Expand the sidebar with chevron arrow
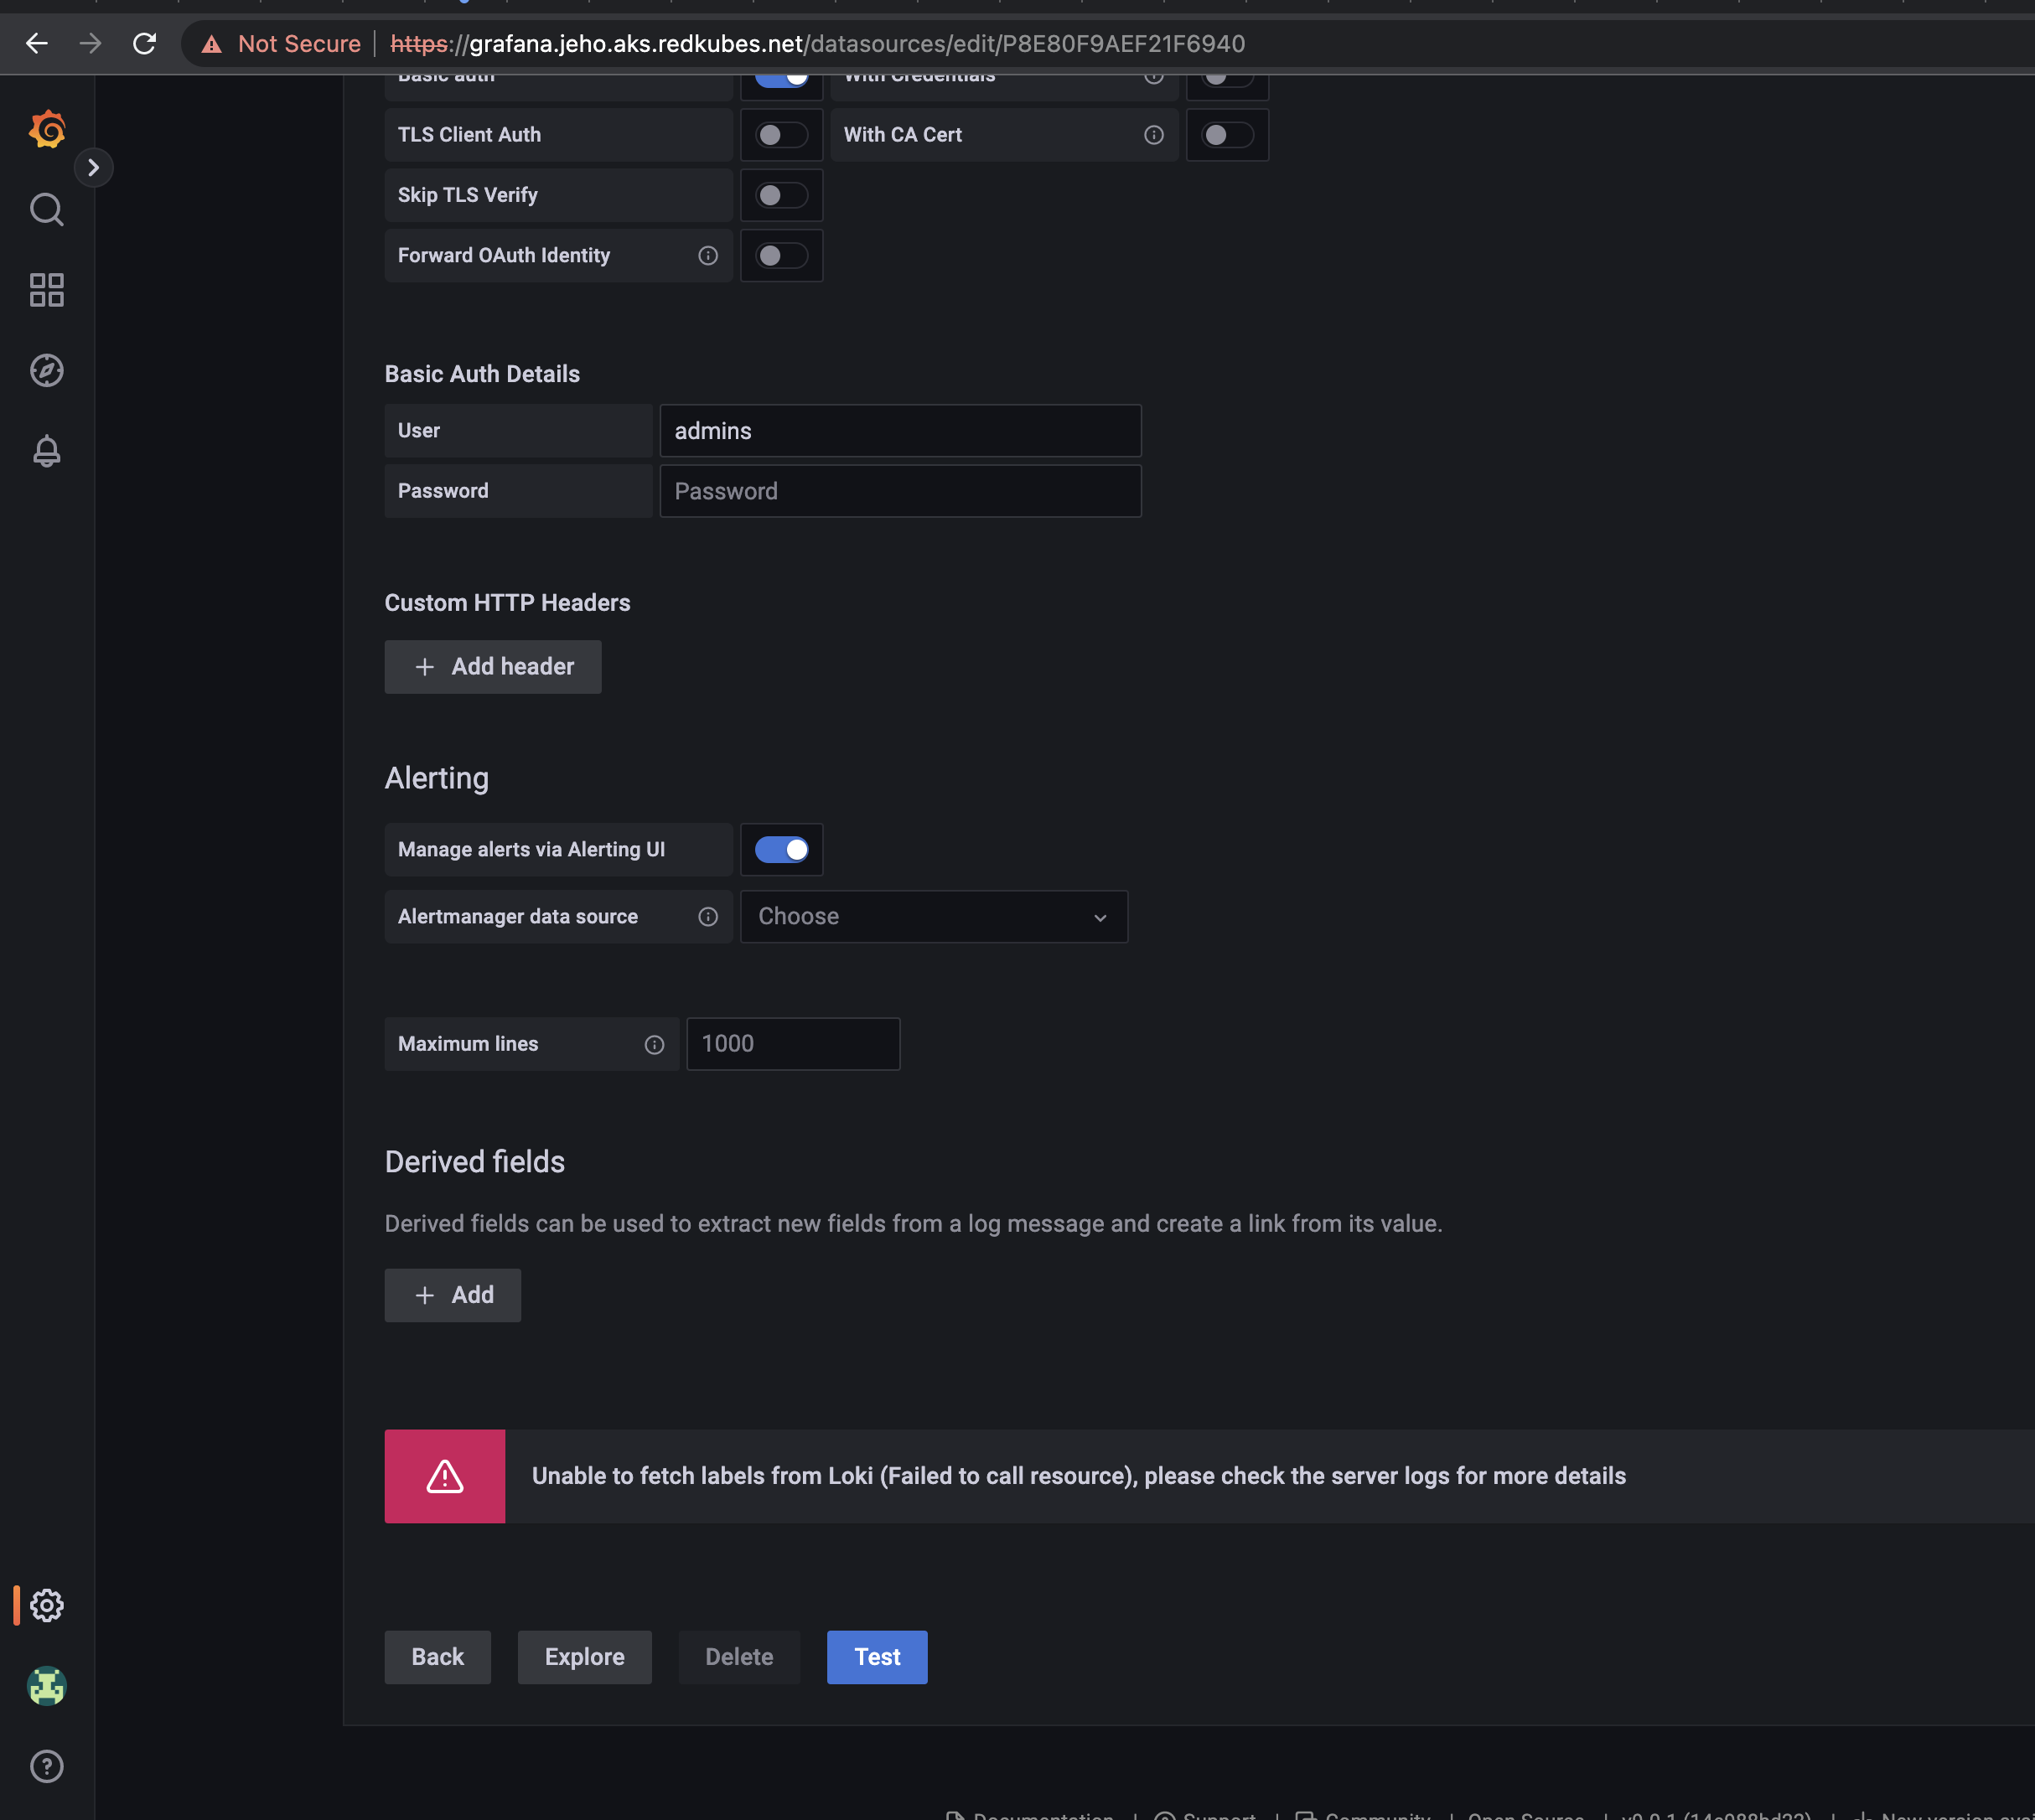Image resolution: width=2035 pixels, height=1820 pixels. [93, 167]
